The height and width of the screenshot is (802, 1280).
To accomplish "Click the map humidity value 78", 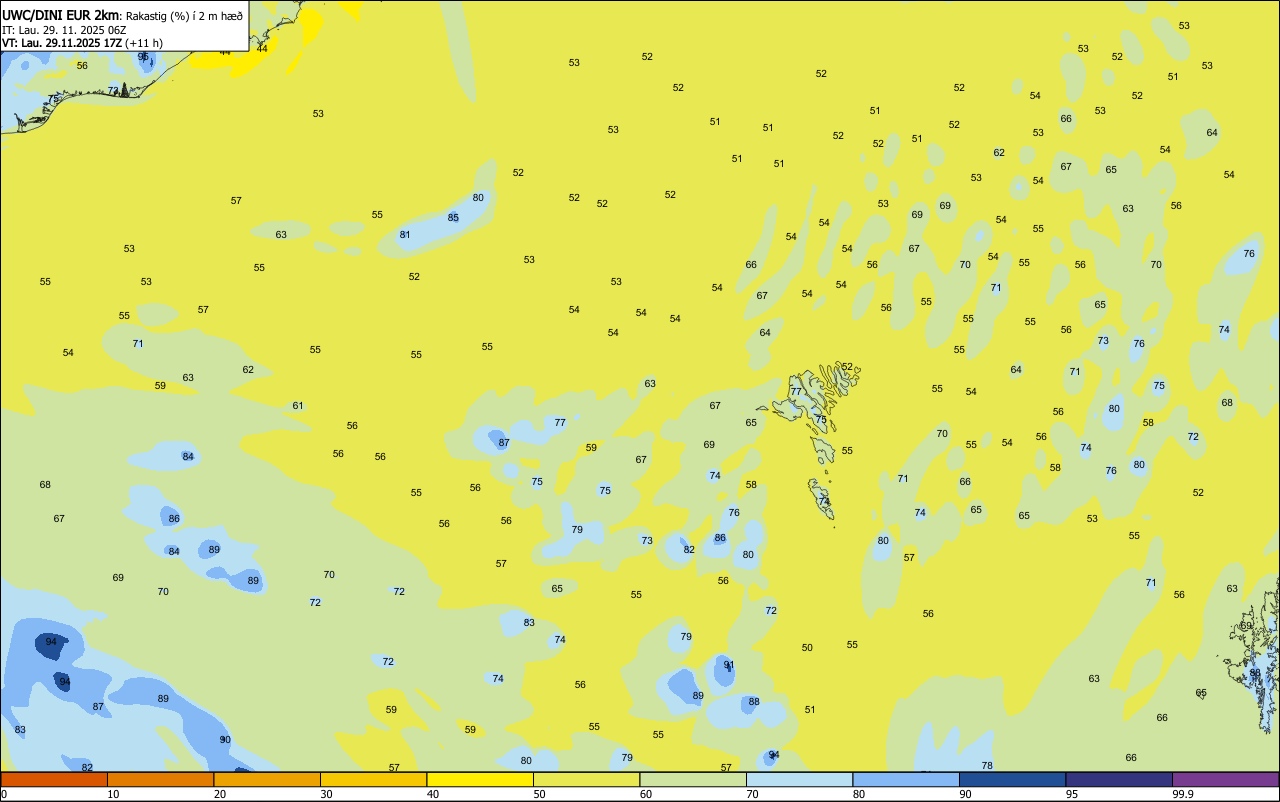I will [987, 766].
